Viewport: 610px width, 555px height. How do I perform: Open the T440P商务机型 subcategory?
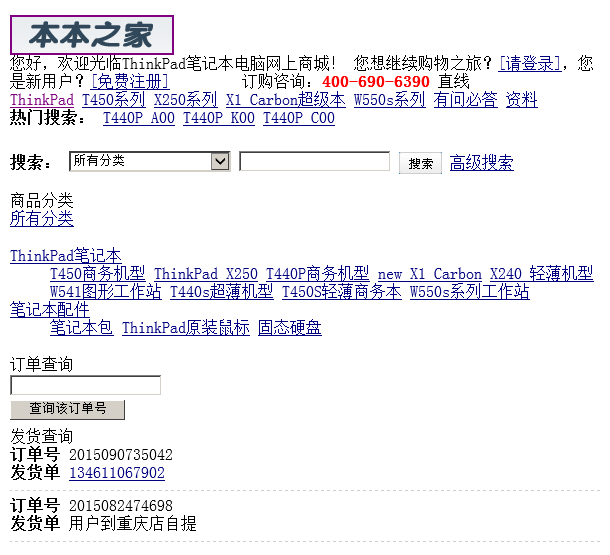pyautogui.click(x=317, y=273)
